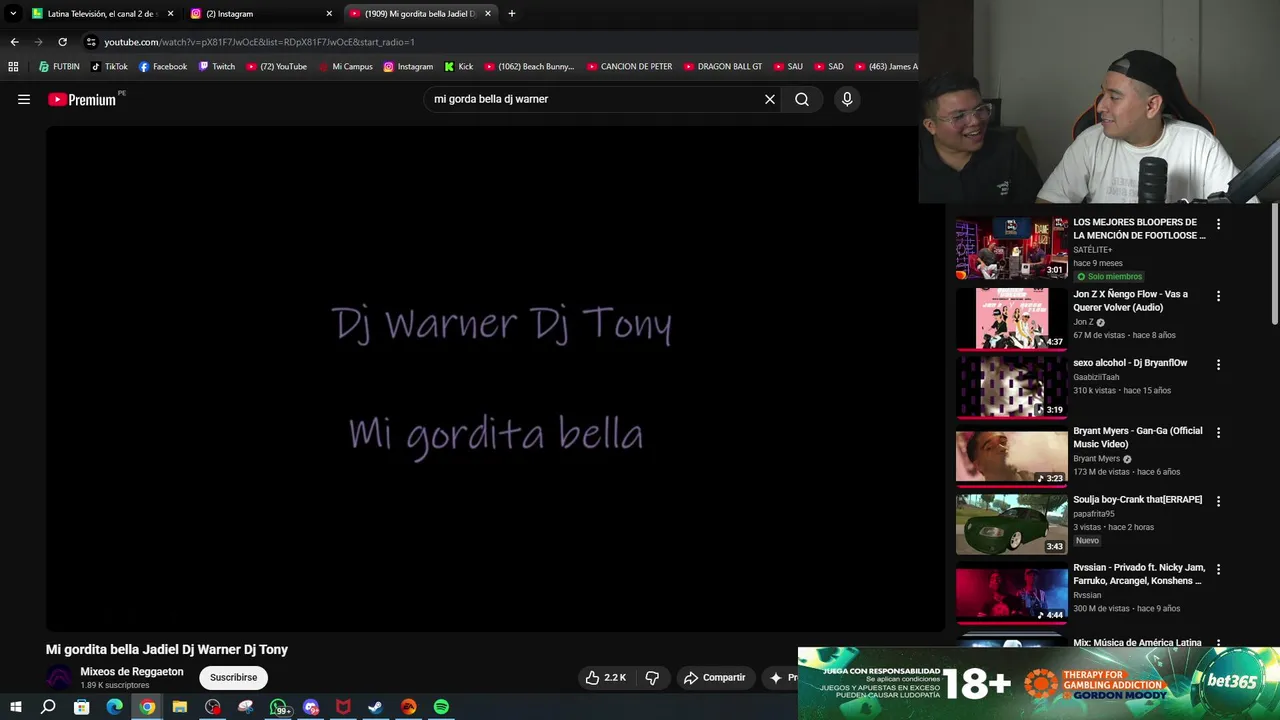This screenshot has height=720, width=1280.
Task: Dislike the video with thumbs down
Action: [x=652, y=677]
